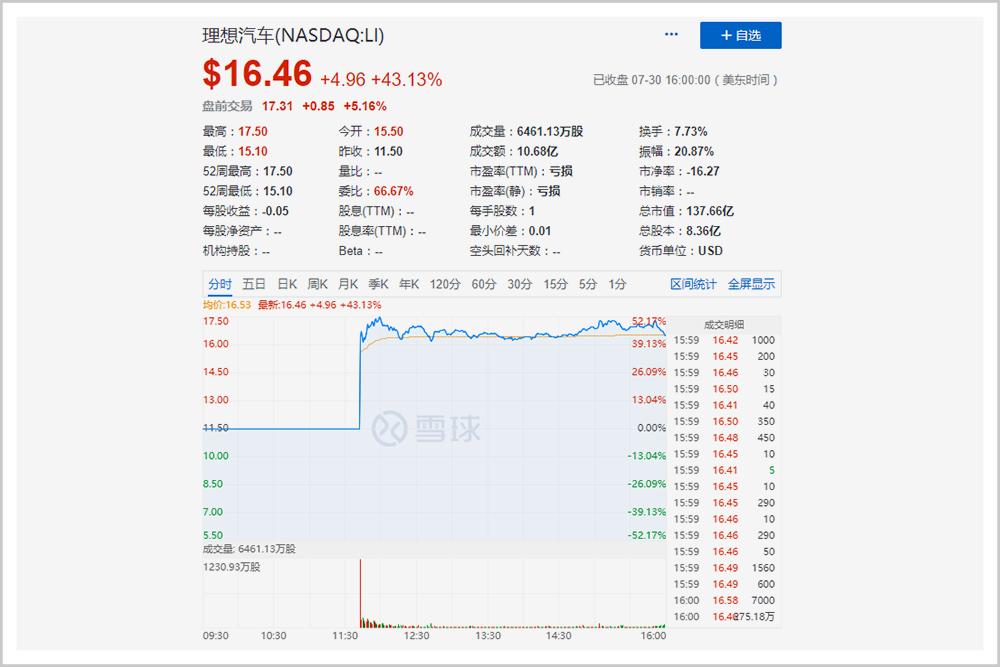View the 5分 chart tab
Screen dimensions: 1000x667
point(587,284)
